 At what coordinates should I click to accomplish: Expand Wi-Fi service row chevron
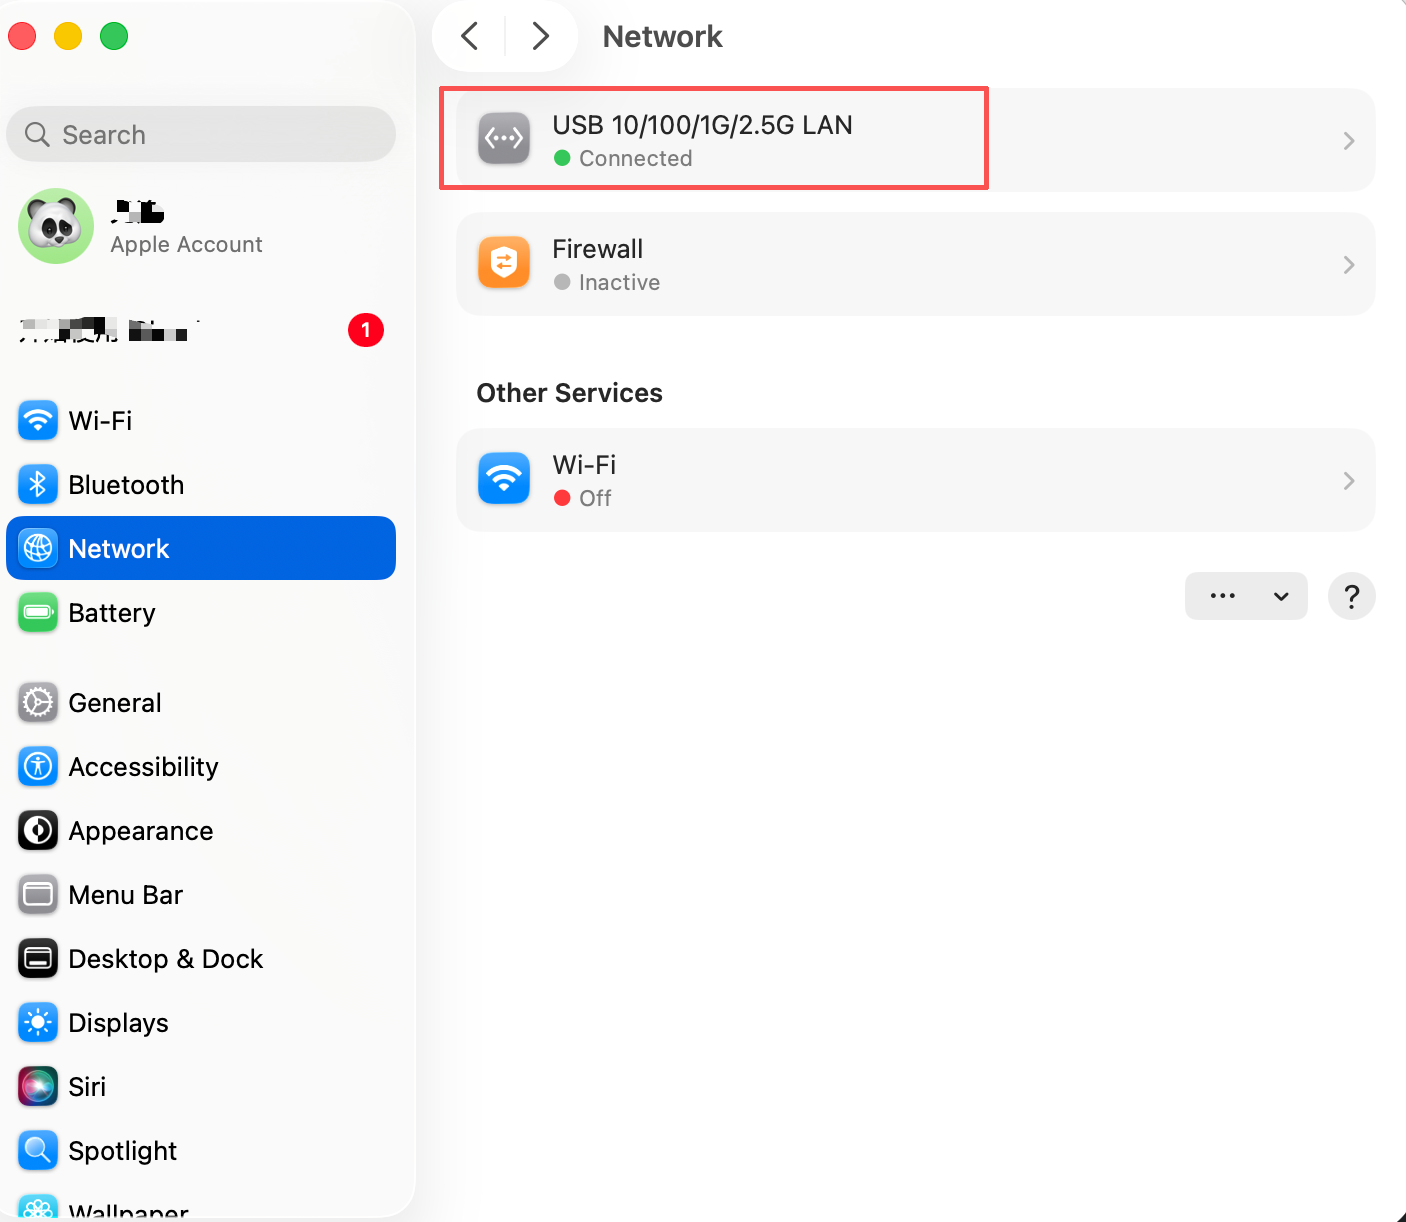(1349, 481)
